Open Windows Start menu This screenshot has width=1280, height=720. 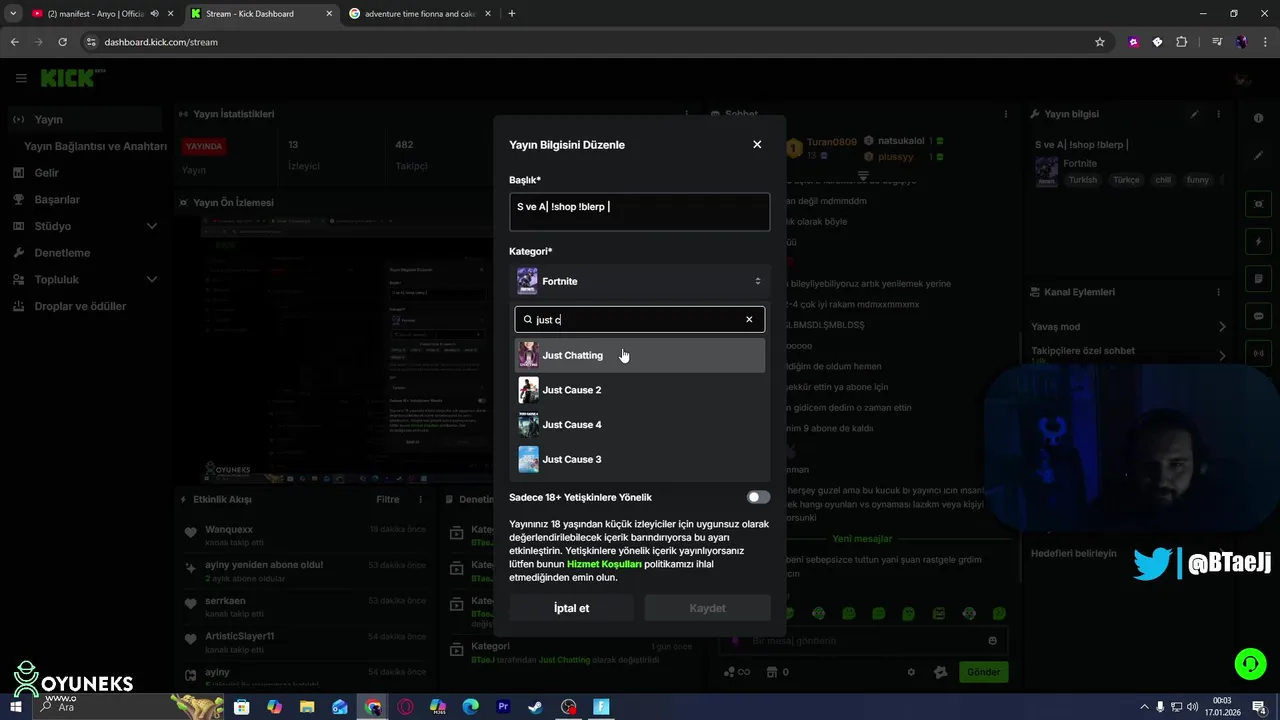pos(15,707)
